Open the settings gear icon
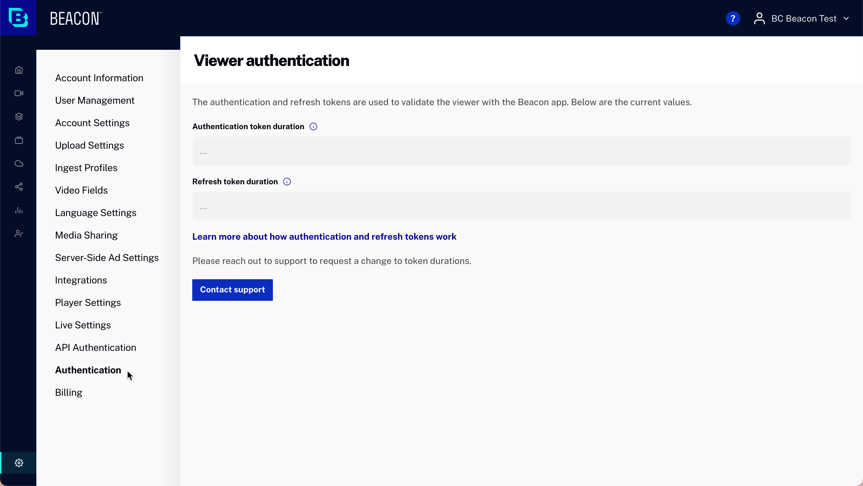The image size is (863, 486). tap(18, 463)
